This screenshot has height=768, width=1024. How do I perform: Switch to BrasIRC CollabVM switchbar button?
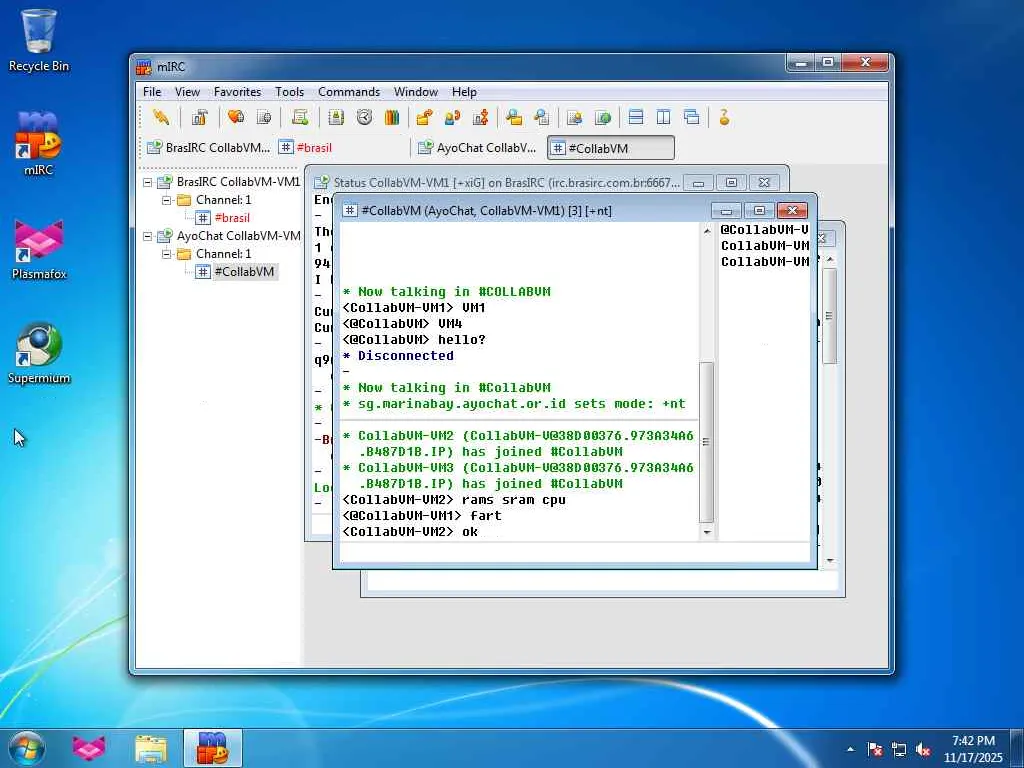coord(208,148)
